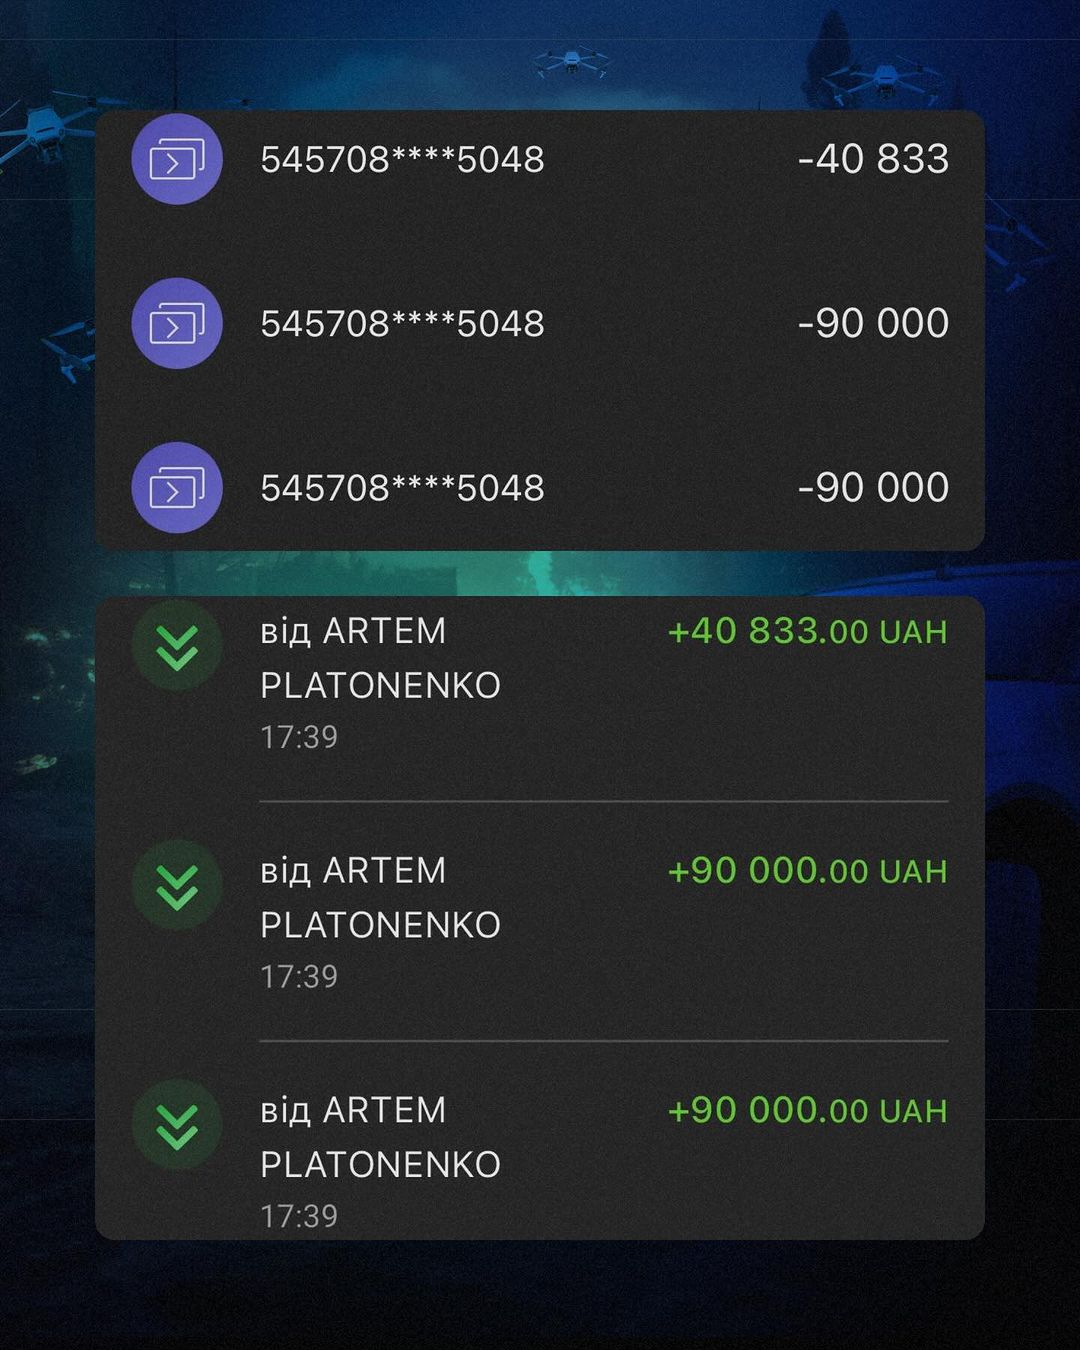
Task: Click the +40 833.00 UAH green amount
Action: 807,631
